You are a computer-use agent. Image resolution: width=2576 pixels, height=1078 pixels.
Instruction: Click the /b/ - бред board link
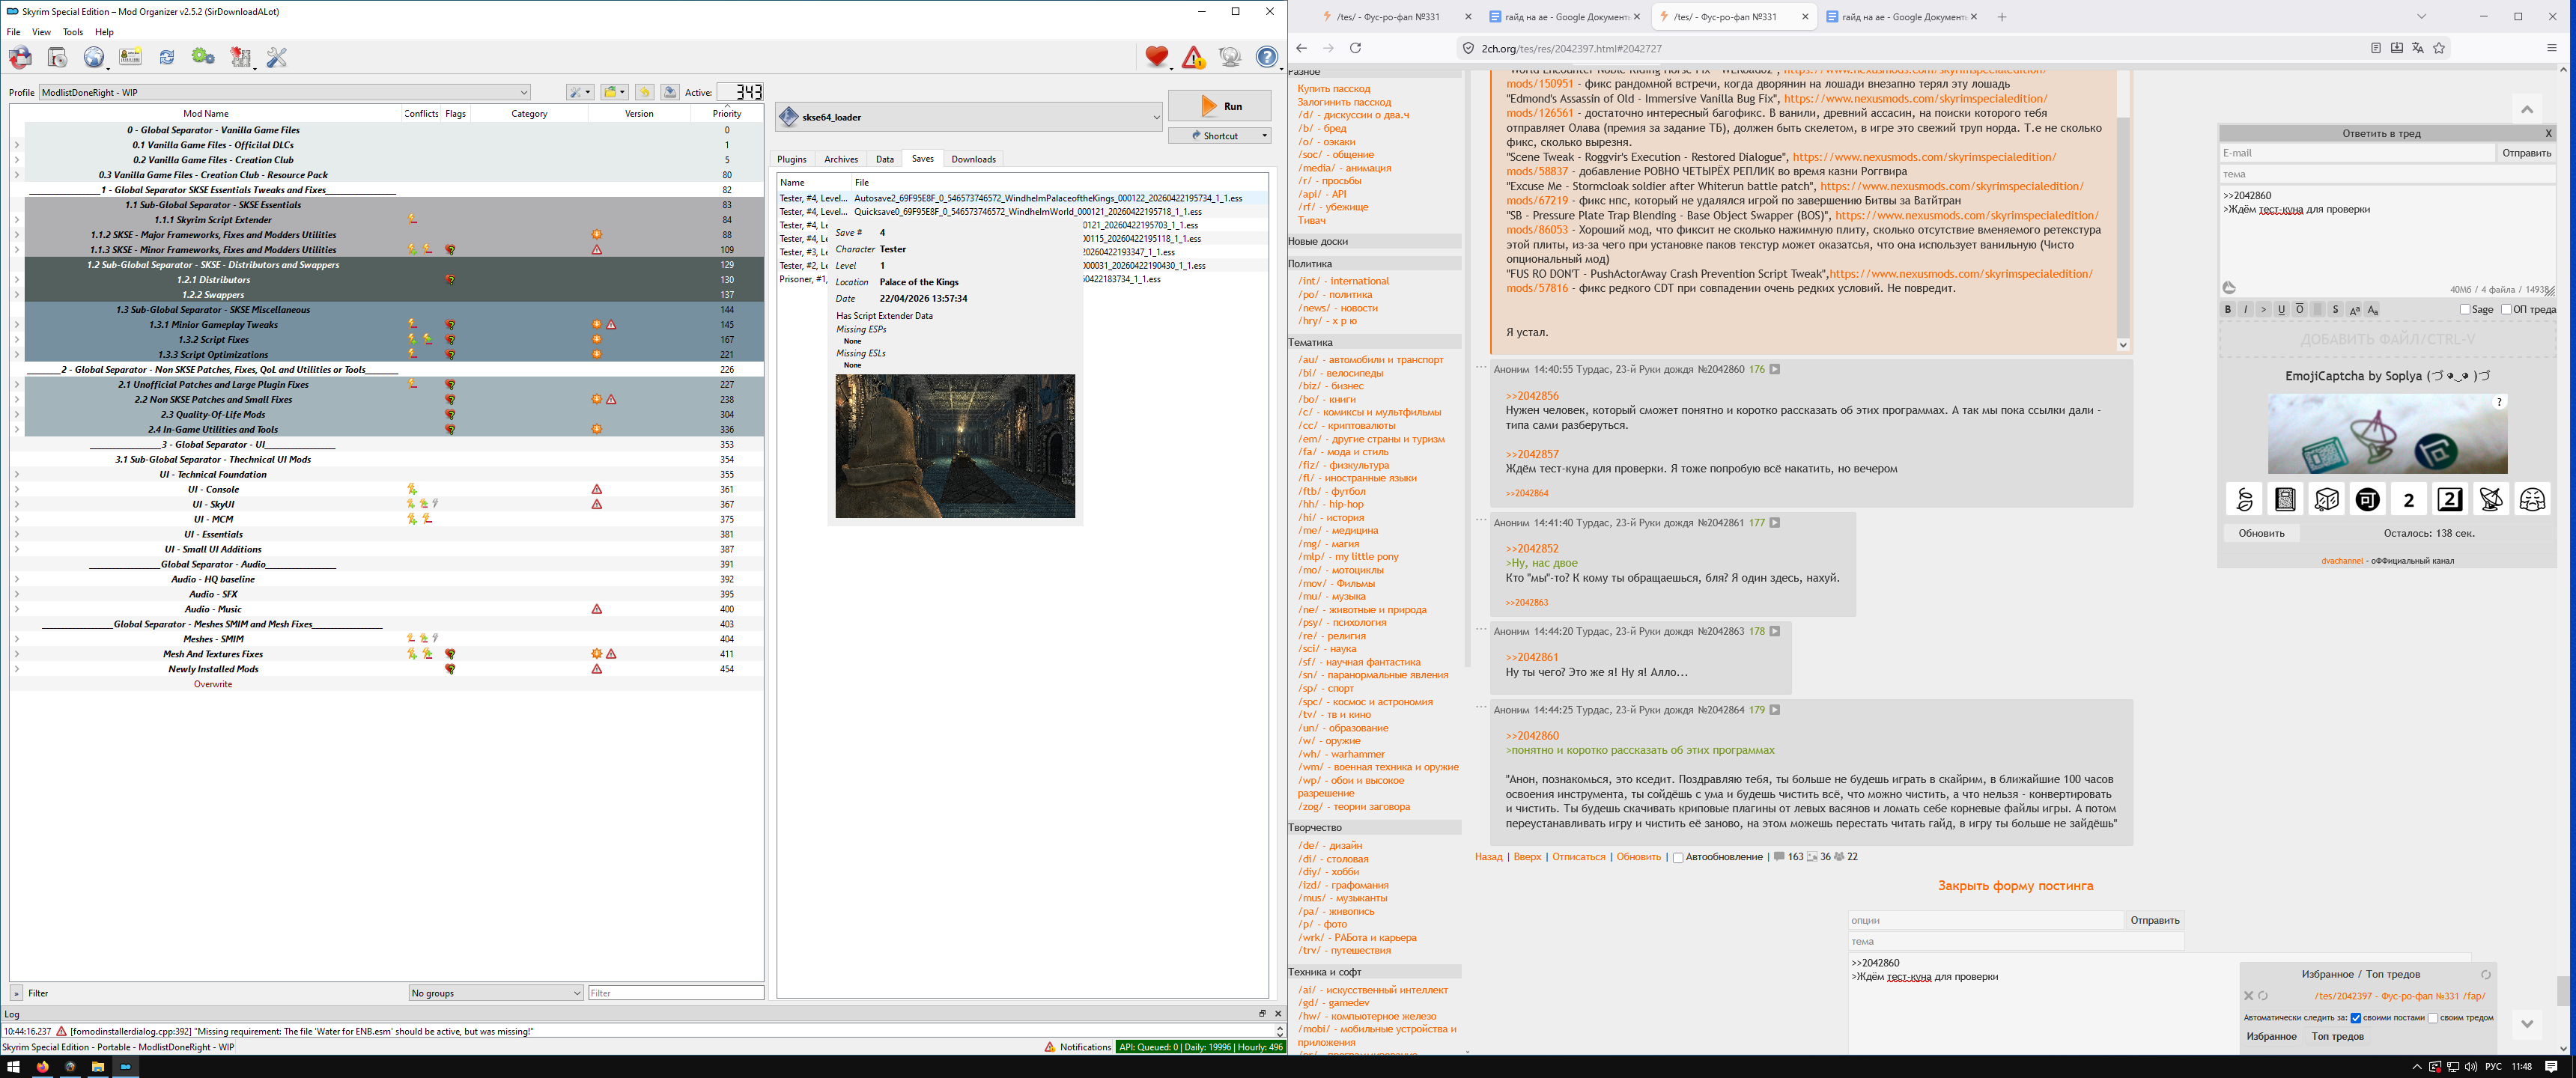coord(1322,128)
